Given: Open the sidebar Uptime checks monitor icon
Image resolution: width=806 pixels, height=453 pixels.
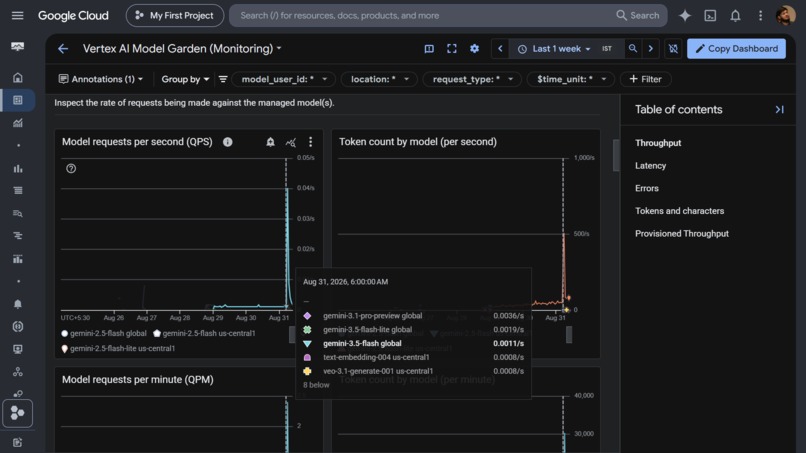Looking at the screenshot, I should tap(17, 349).
